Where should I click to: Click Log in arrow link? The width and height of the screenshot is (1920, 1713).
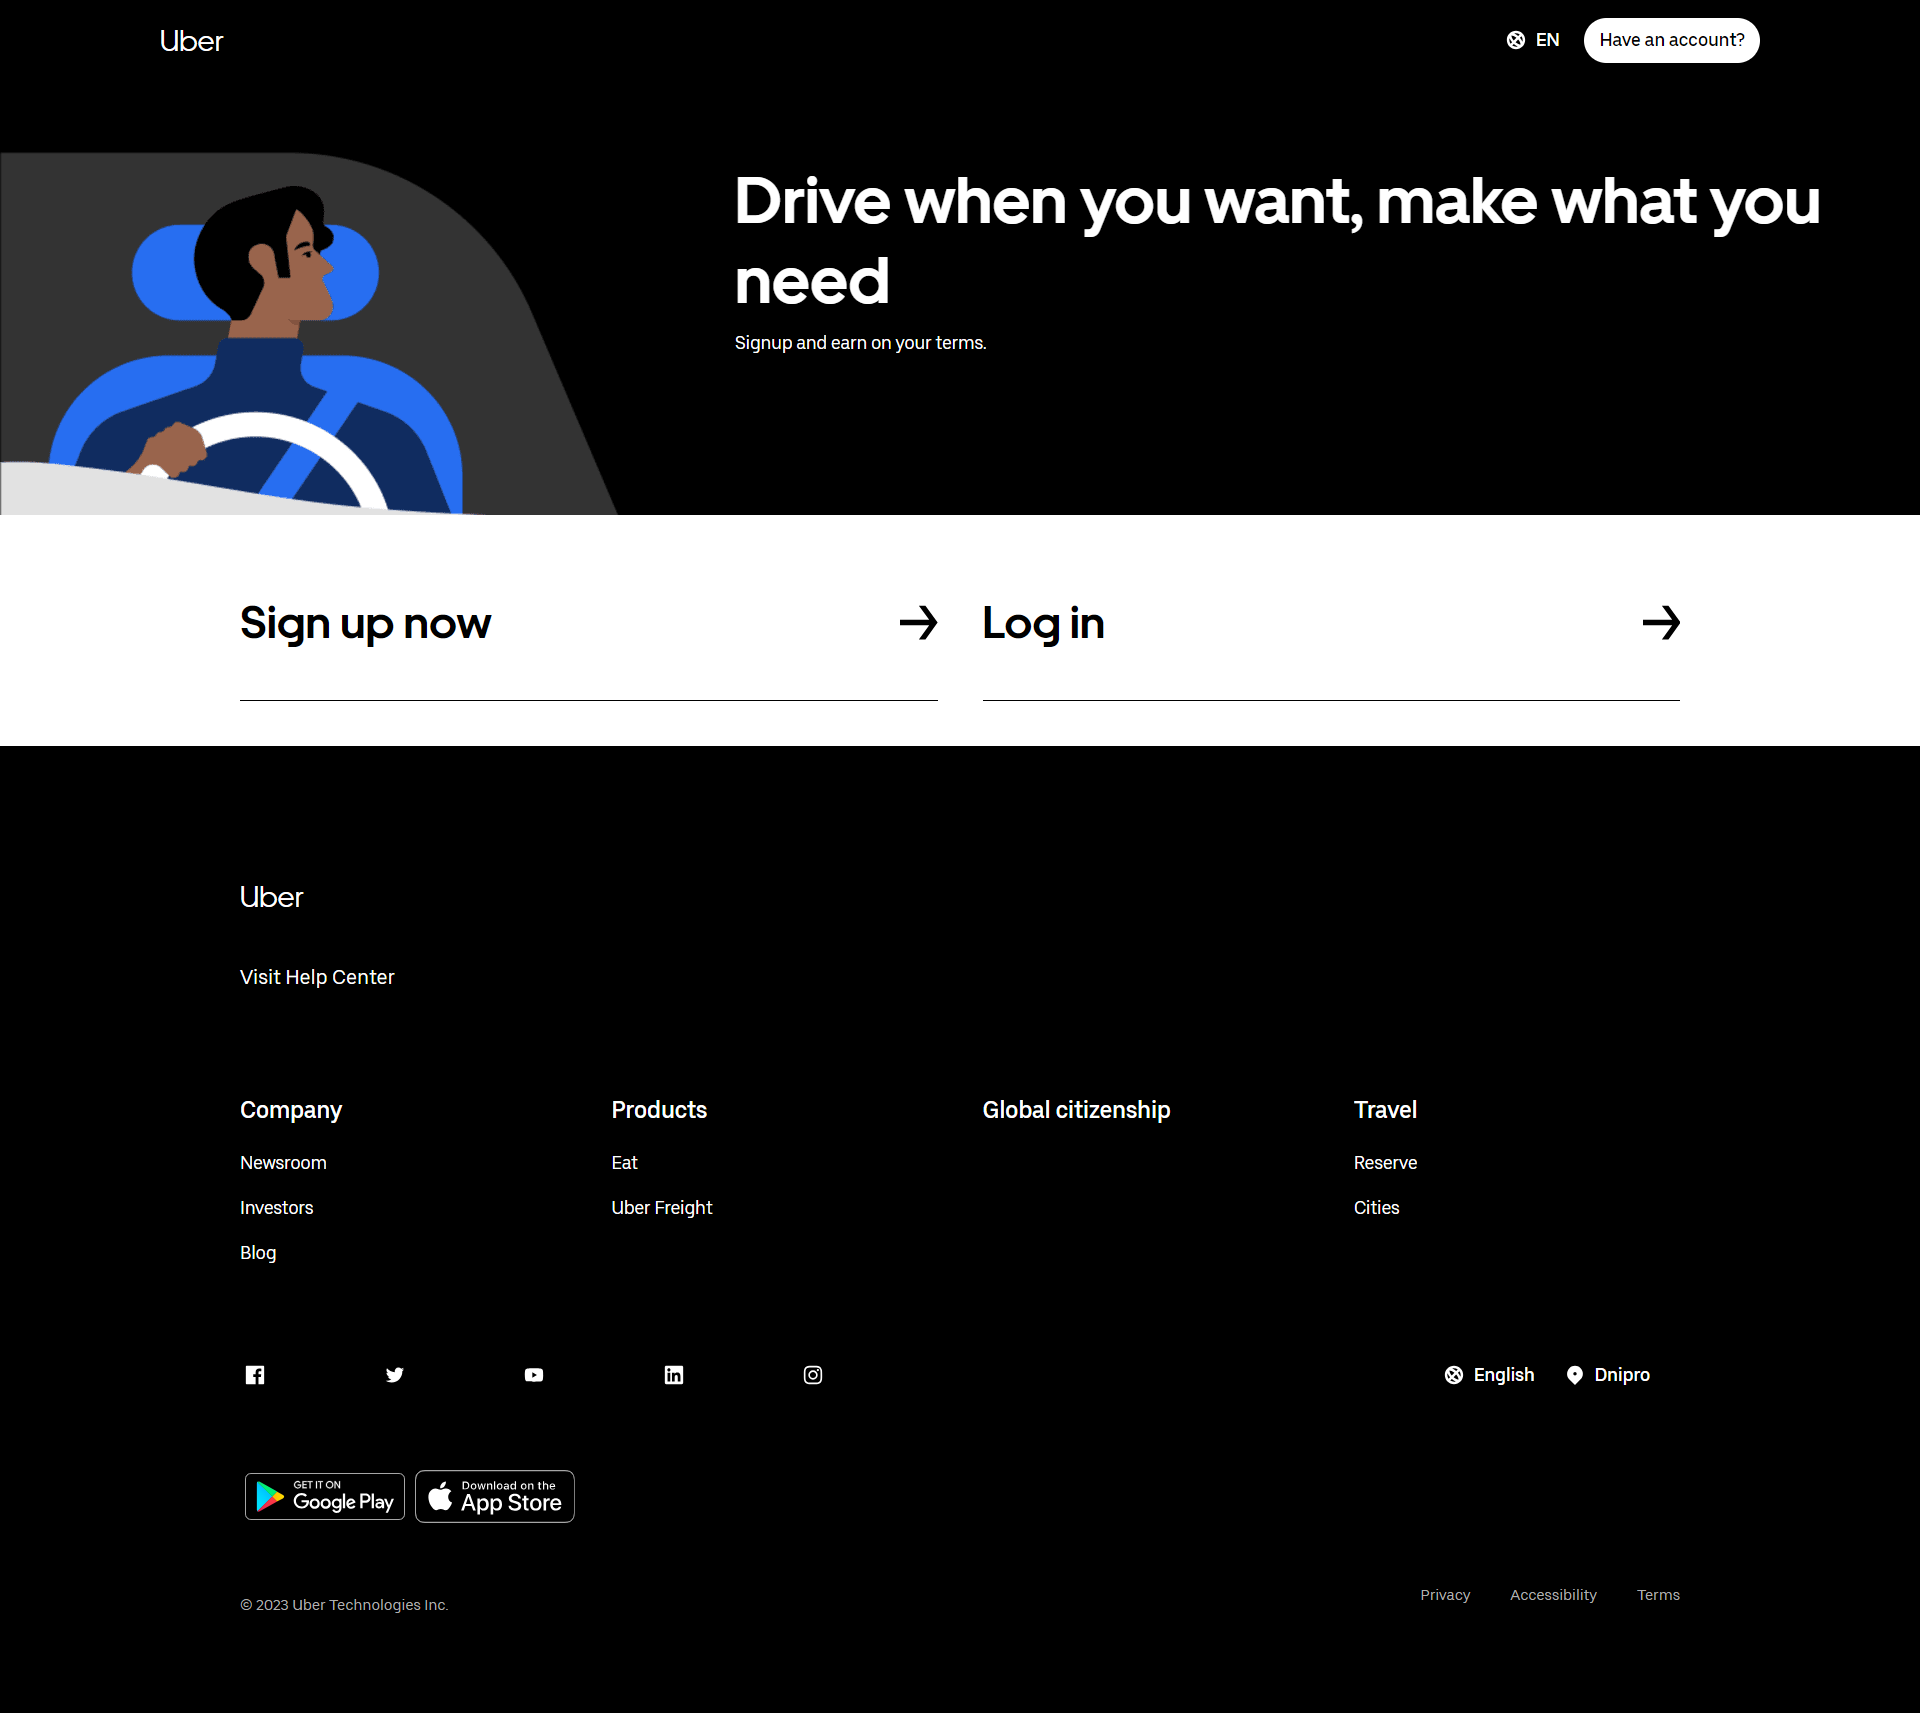(1660, 622)
